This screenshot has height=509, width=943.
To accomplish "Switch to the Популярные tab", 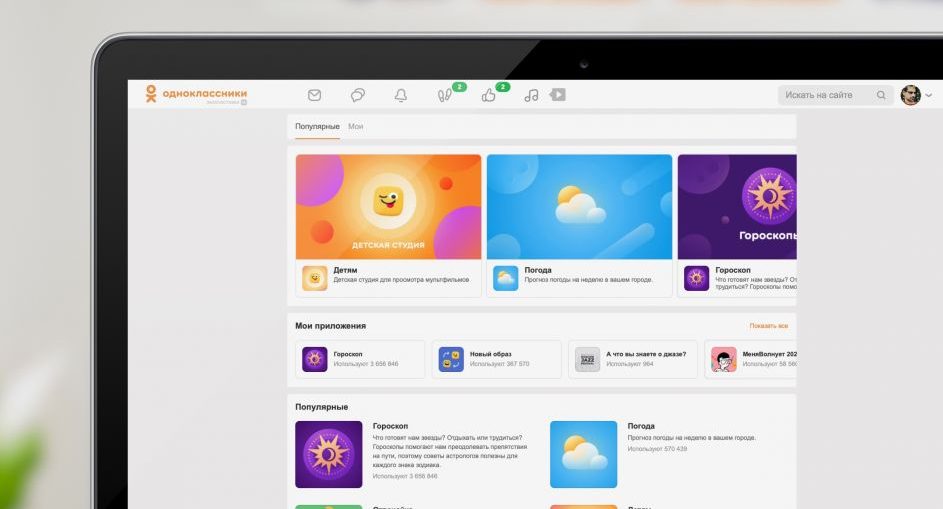I will [x=317, y=126].
